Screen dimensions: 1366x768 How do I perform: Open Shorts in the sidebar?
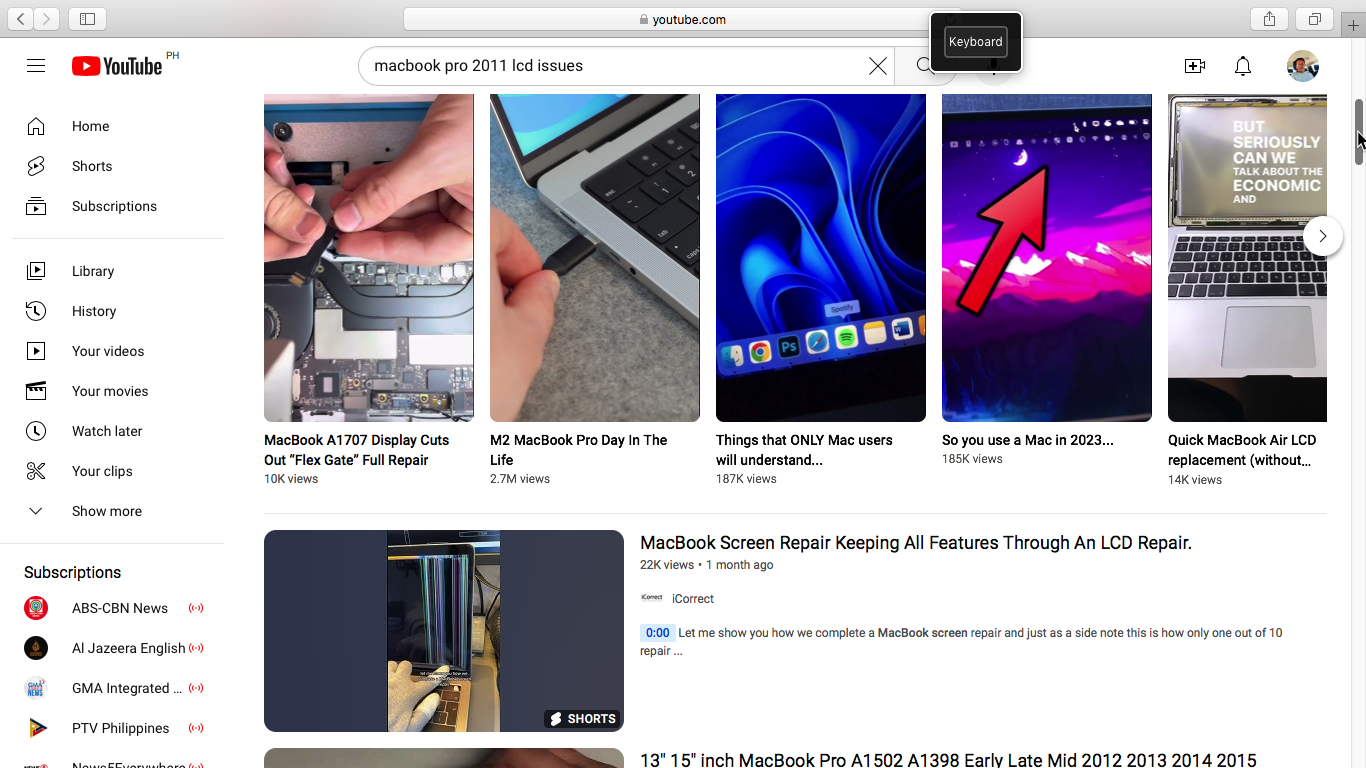click(x=118, y=166)
